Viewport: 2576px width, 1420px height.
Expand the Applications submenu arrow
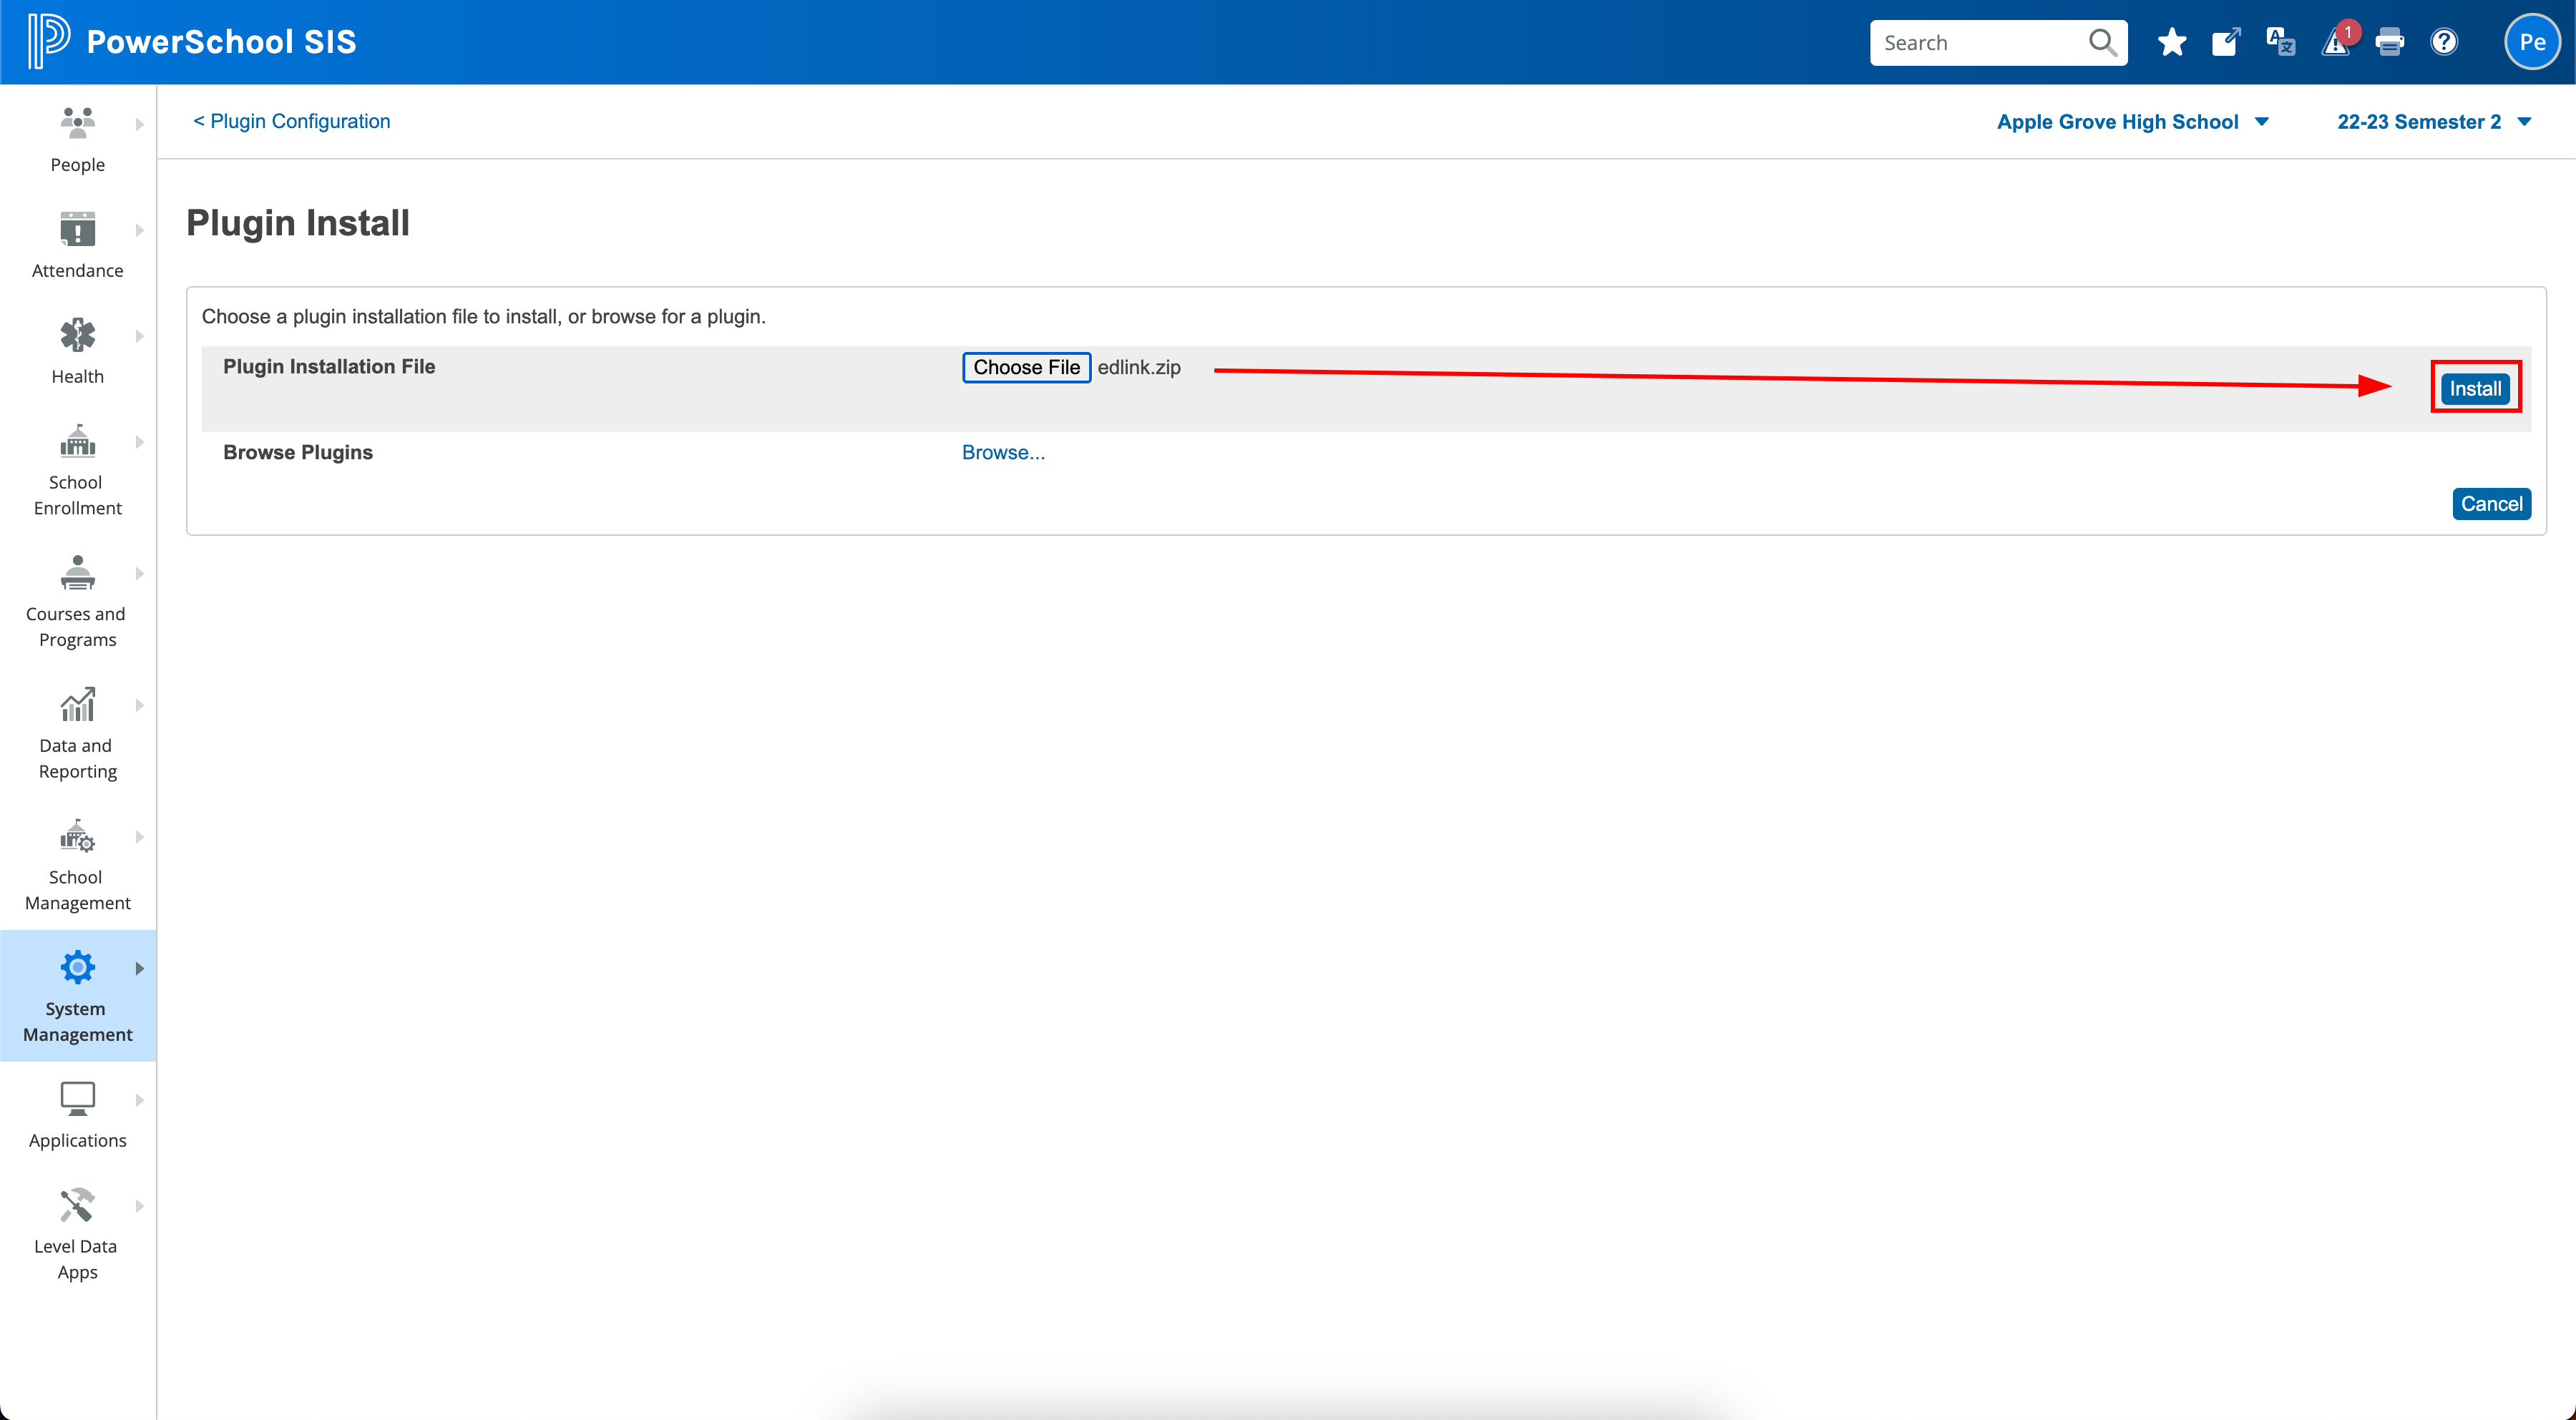[x=140, y=1100]
